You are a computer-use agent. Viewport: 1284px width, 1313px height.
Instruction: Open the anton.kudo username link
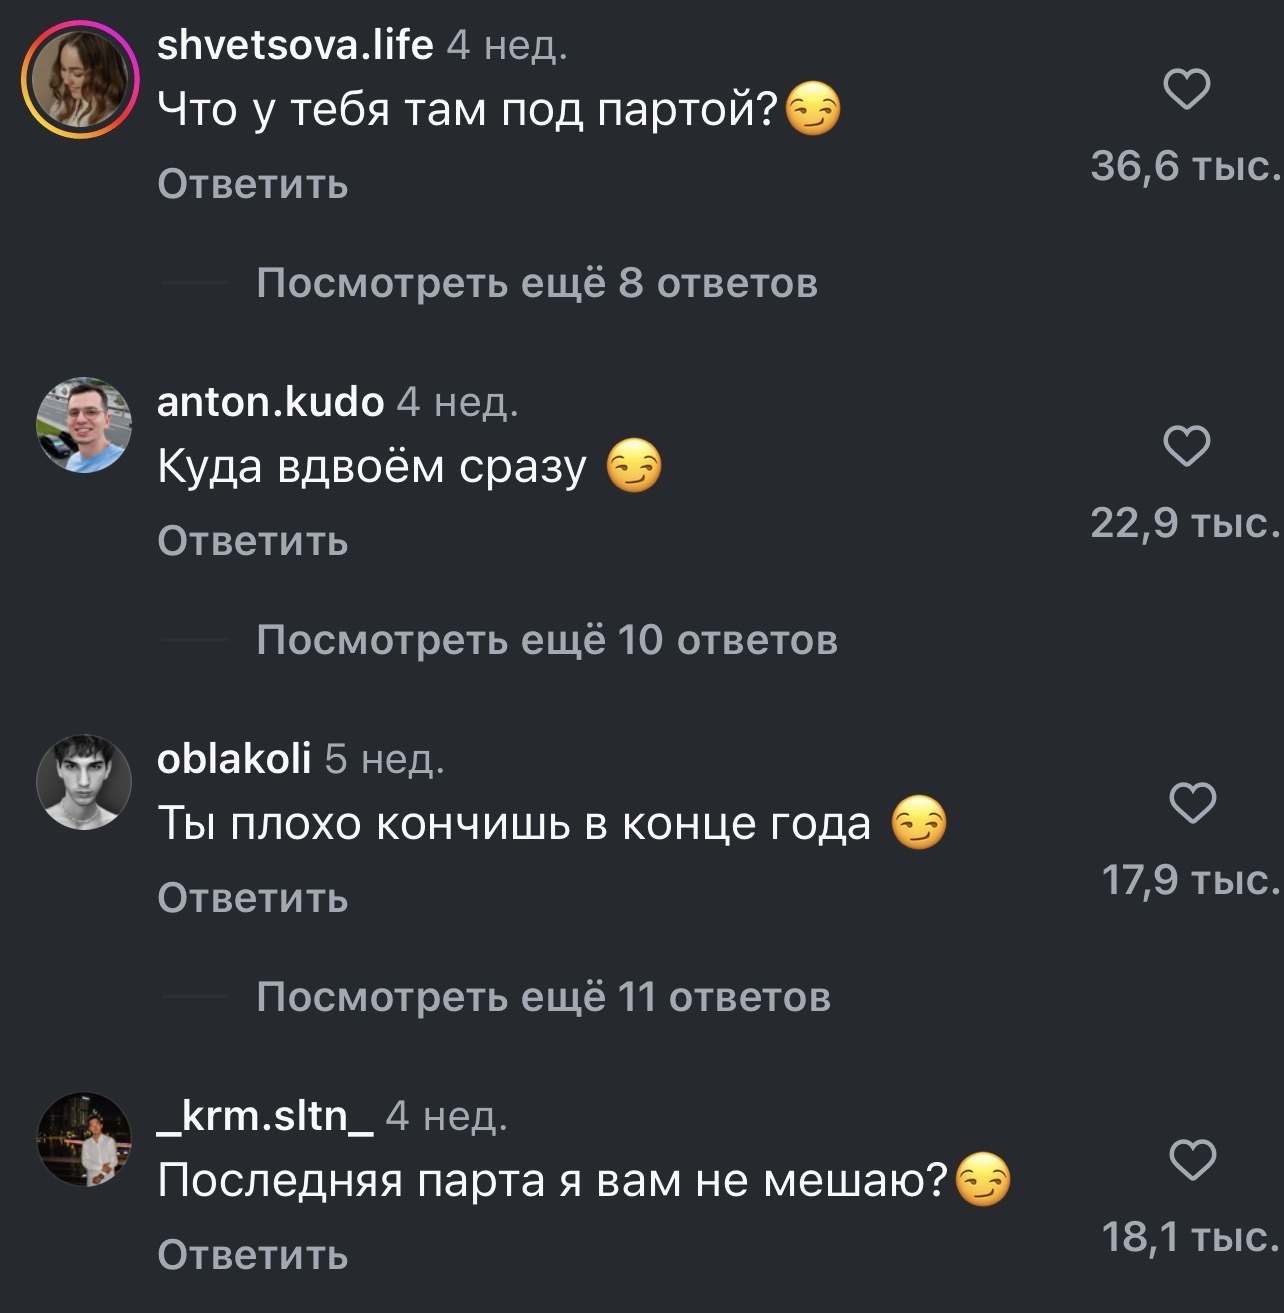[x=270, y=401]
